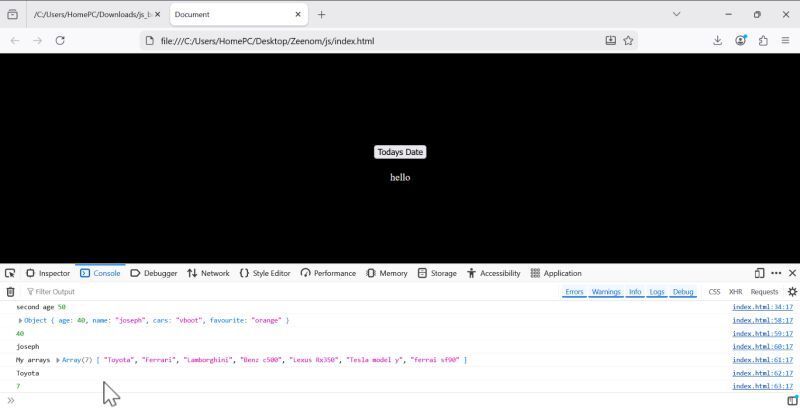800x420 pixels.
Task: Open source link index.html:61:17
Action: coord(763,360)
